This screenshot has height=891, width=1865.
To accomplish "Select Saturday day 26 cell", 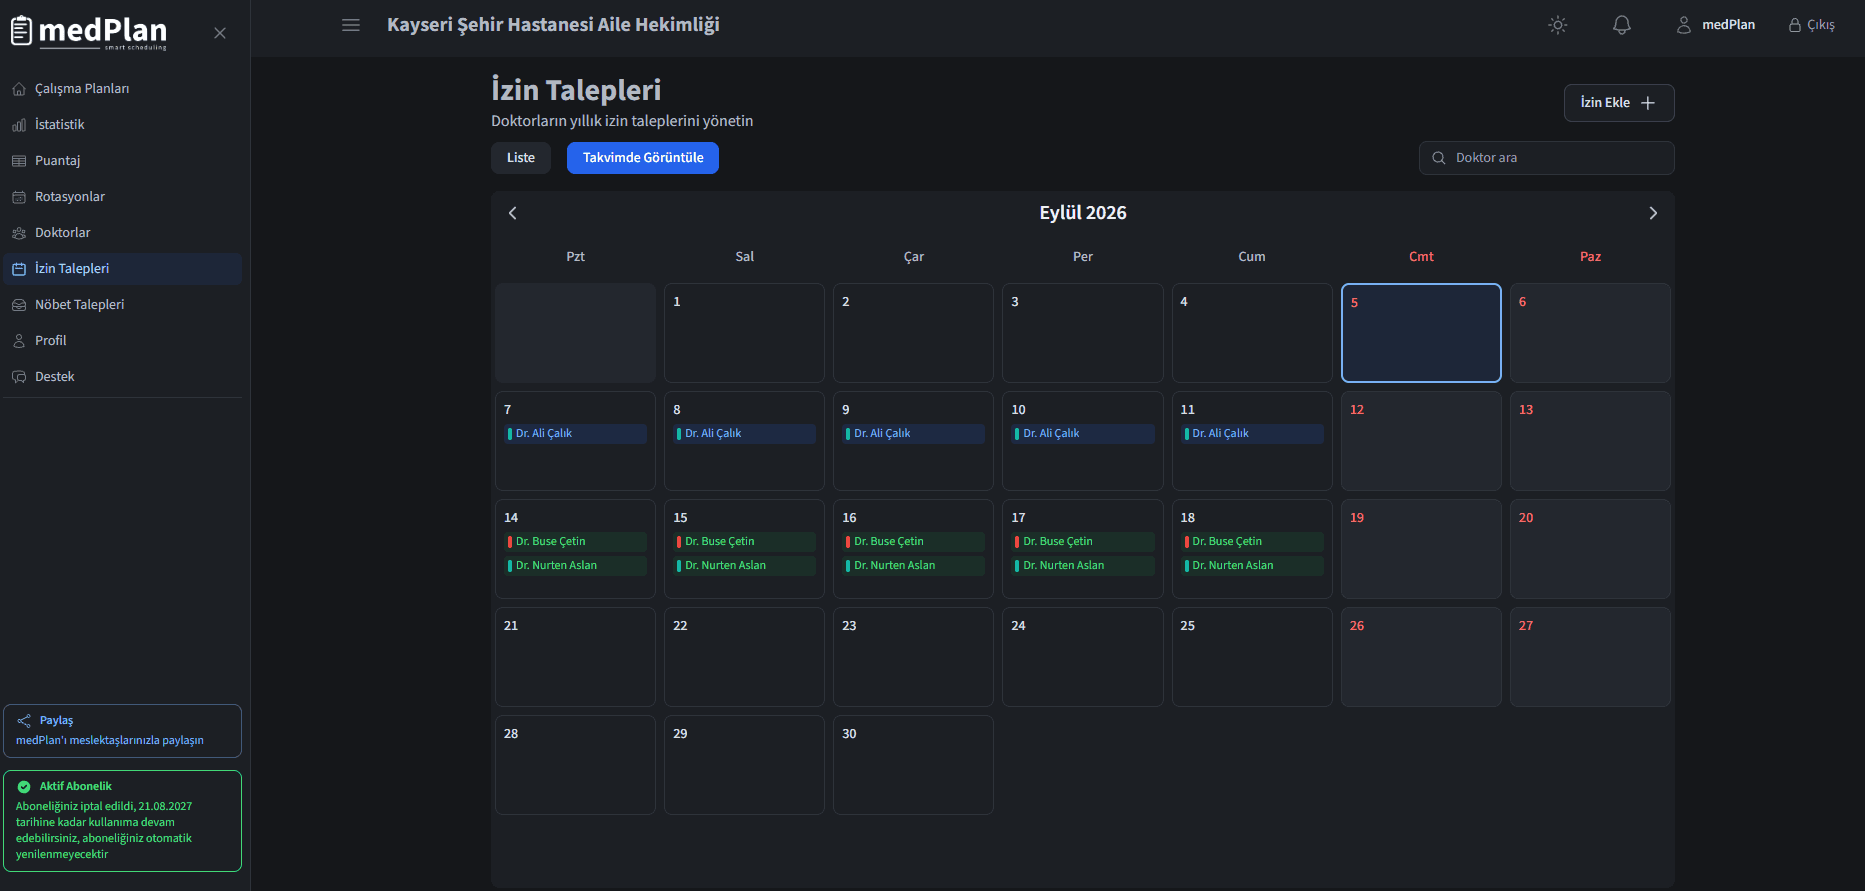I will pyautogui.click(x=1421, y=657).
